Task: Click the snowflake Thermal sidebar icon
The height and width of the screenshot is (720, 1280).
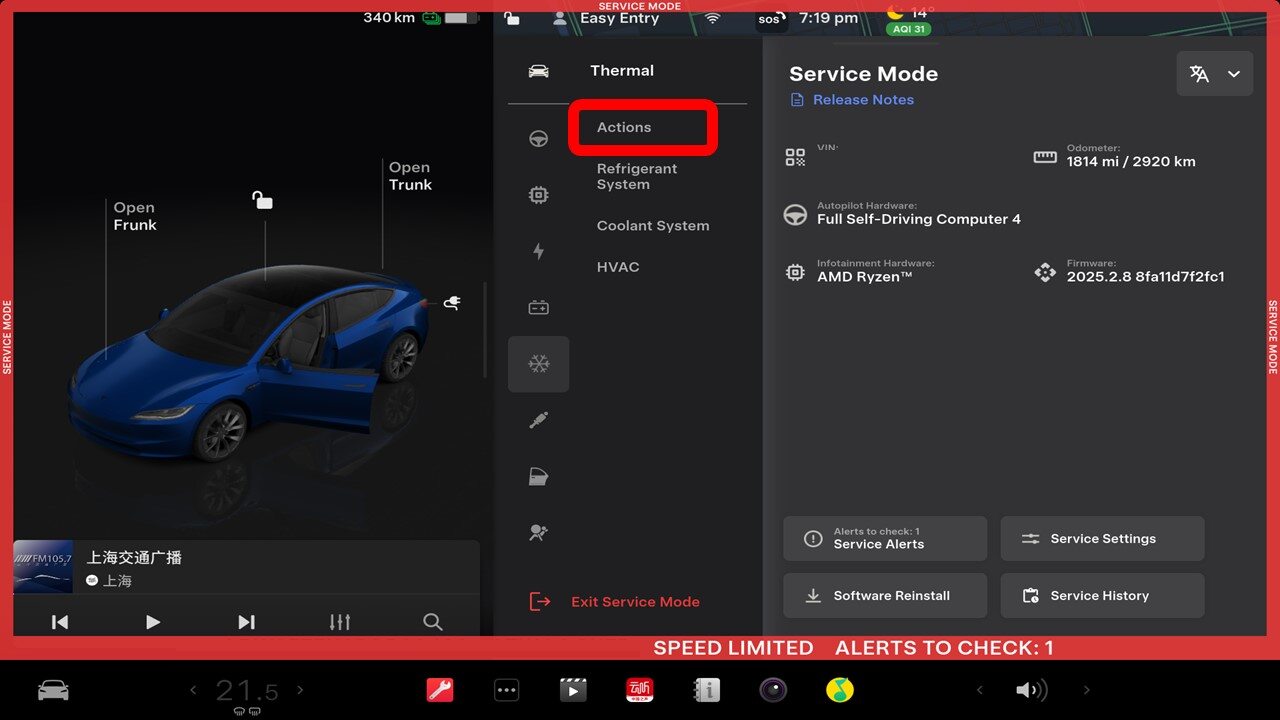Action: tap(538, 364)
